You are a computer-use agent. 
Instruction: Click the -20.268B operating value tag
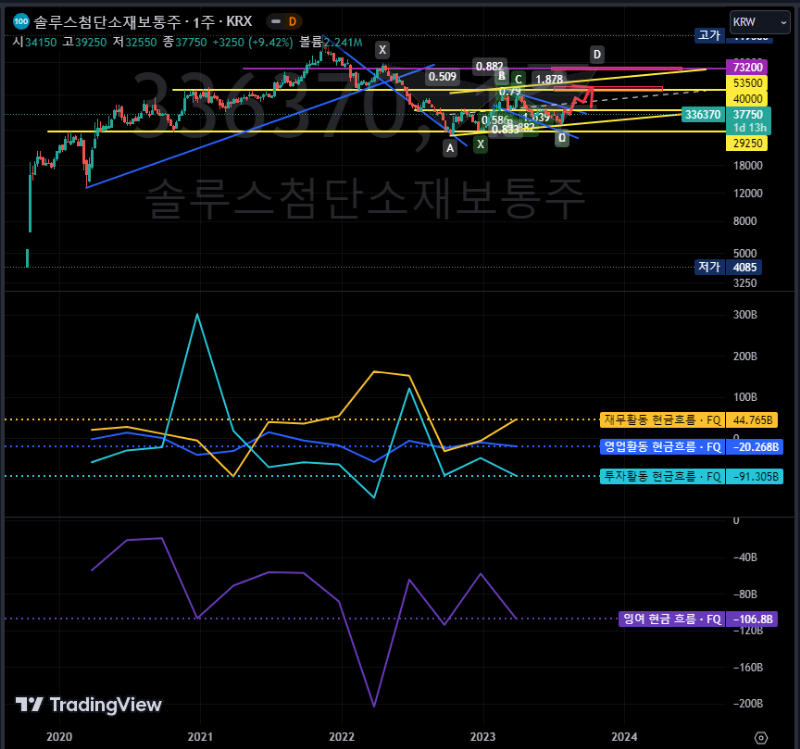755,447
